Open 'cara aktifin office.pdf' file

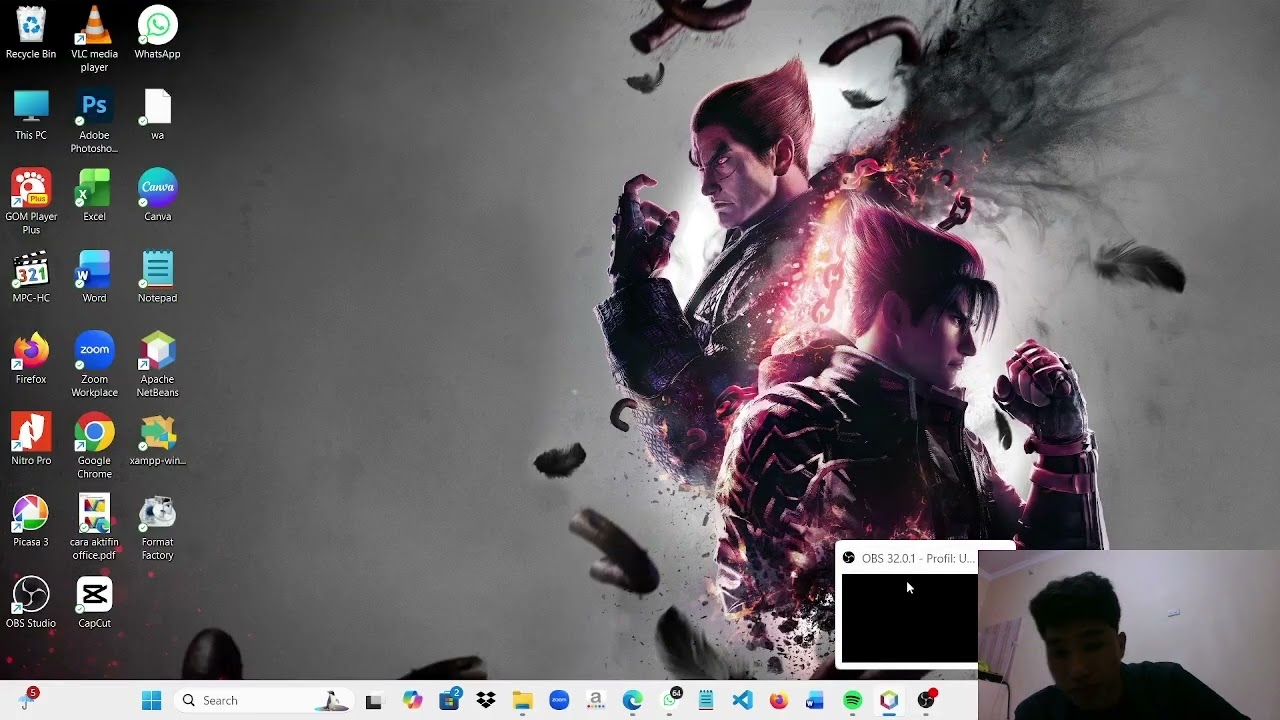(94, 528)
